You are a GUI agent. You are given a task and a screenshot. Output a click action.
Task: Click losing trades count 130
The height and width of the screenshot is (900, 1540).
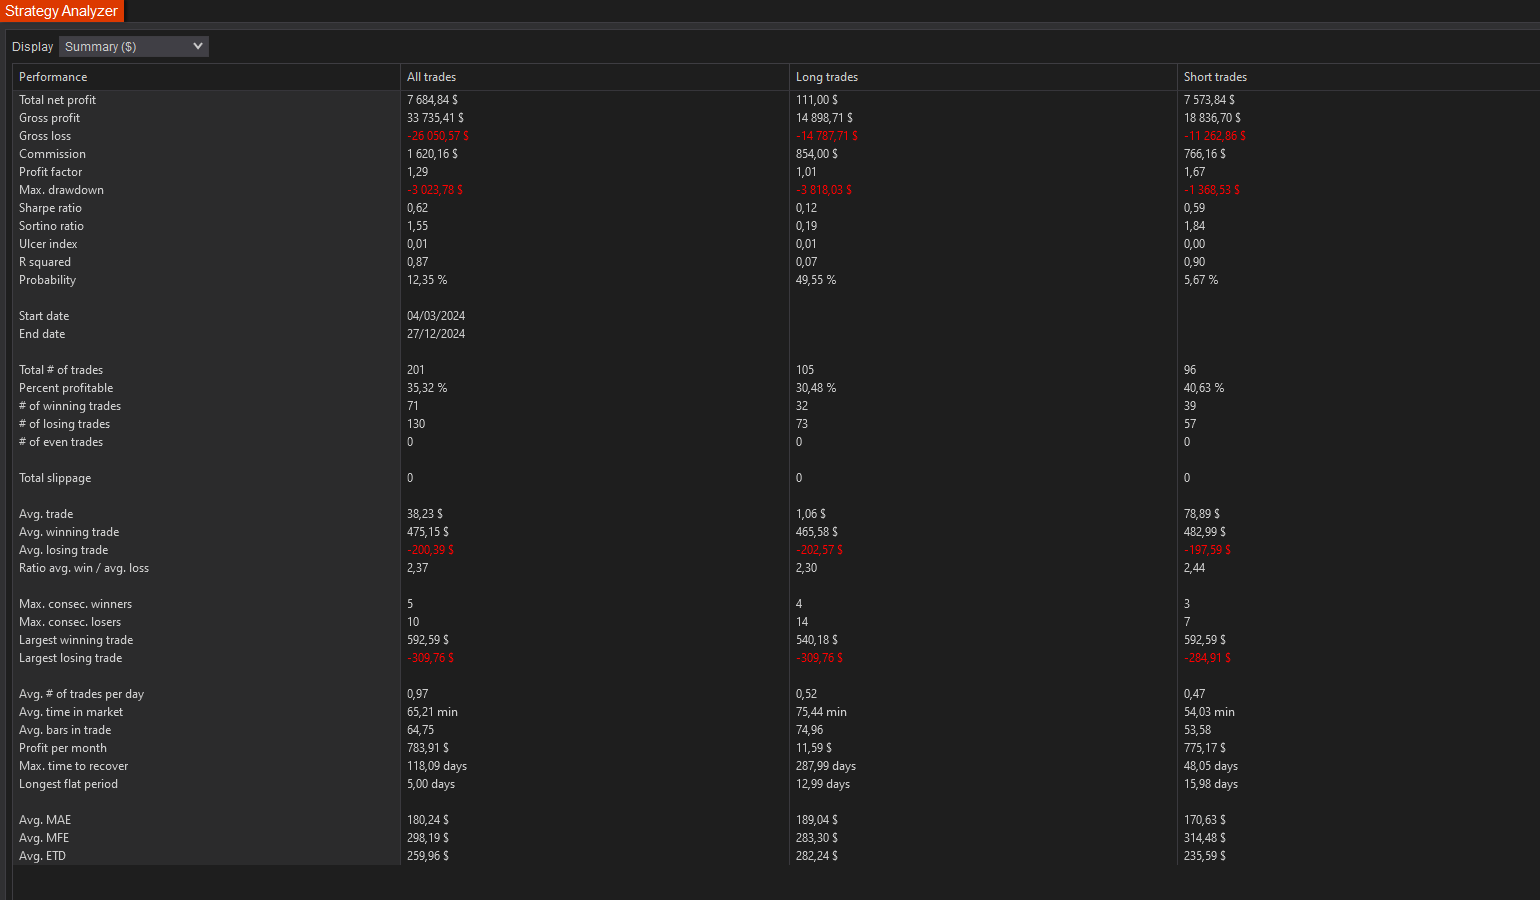tap(416, 424)
